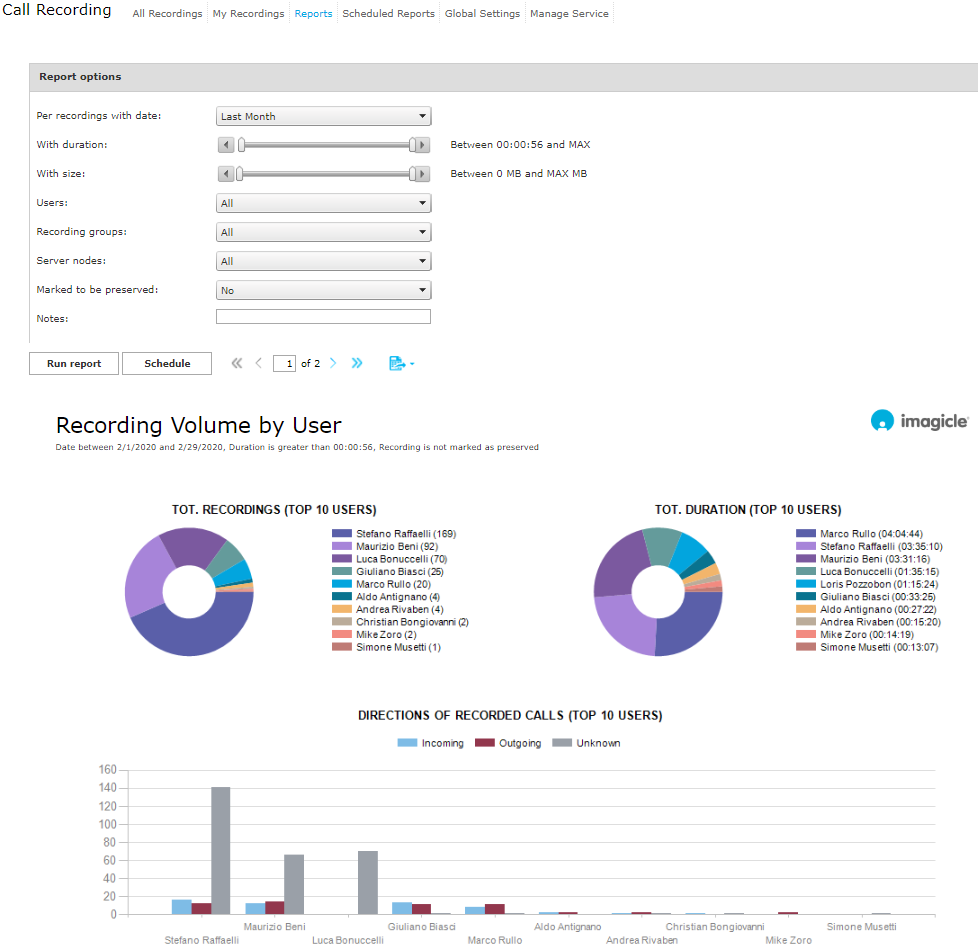This screenshot has height=950, width=978.
Task: Open the Last Month date dropdown
Action: 323,116
